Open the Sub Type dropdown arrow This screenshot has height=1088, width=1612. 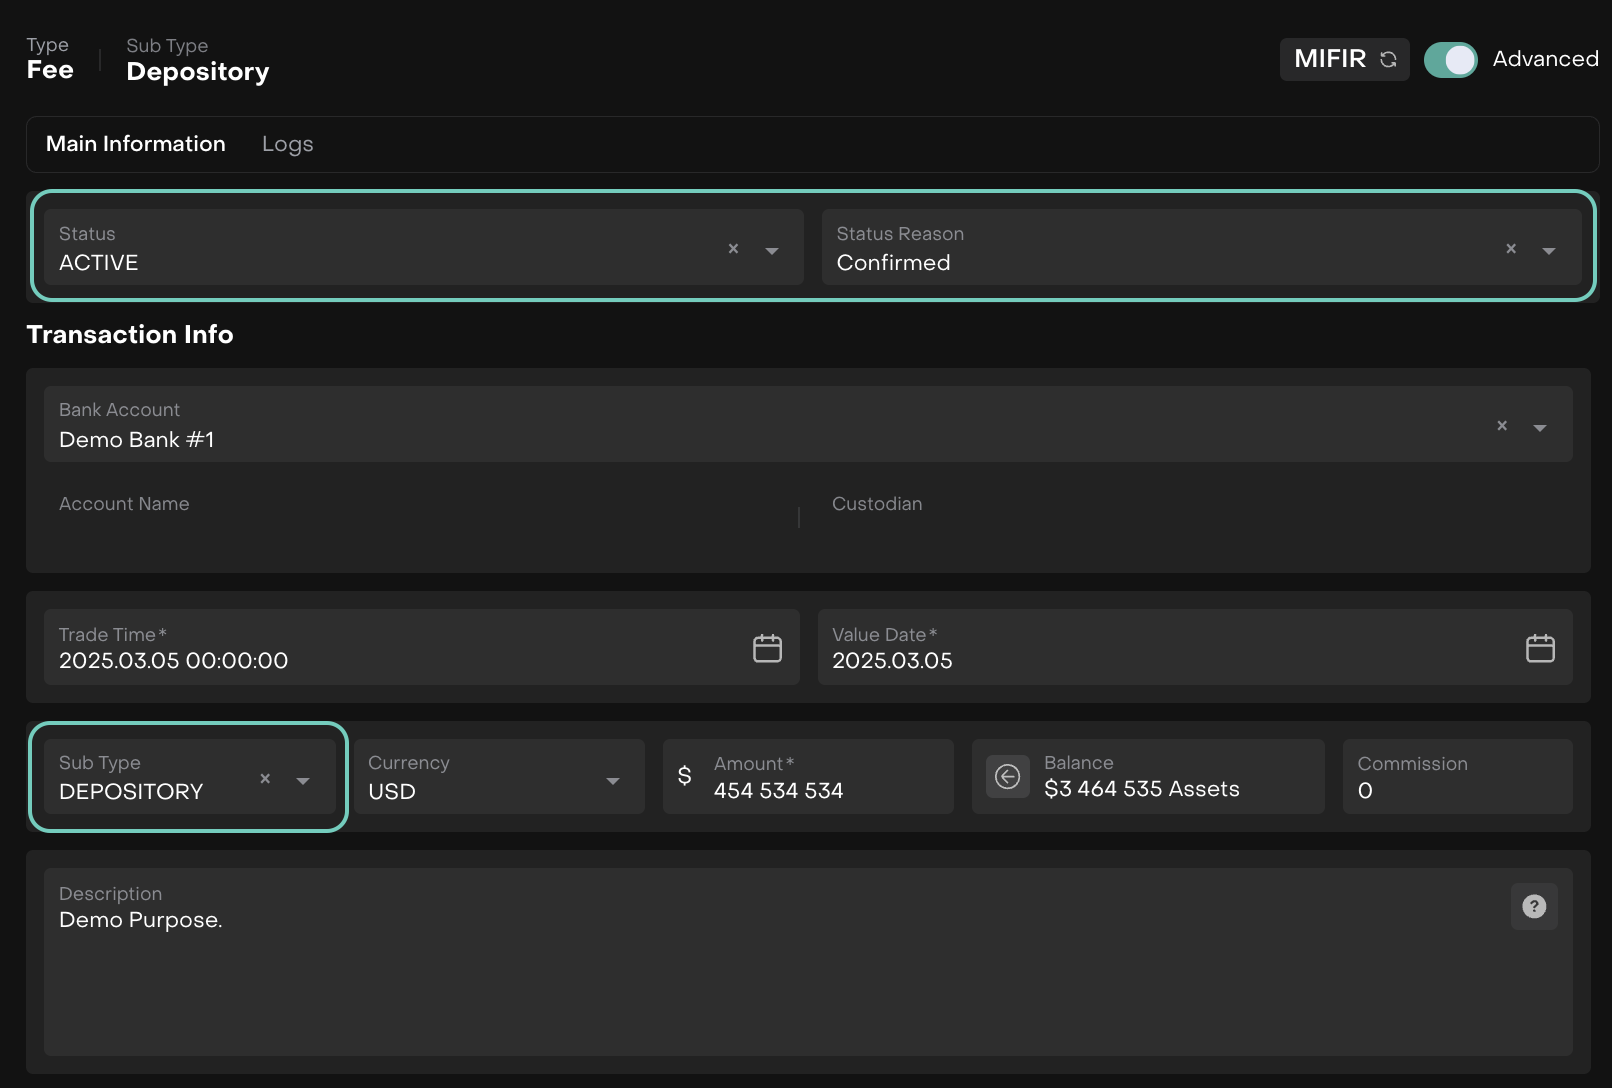click(x=303, y=781)
